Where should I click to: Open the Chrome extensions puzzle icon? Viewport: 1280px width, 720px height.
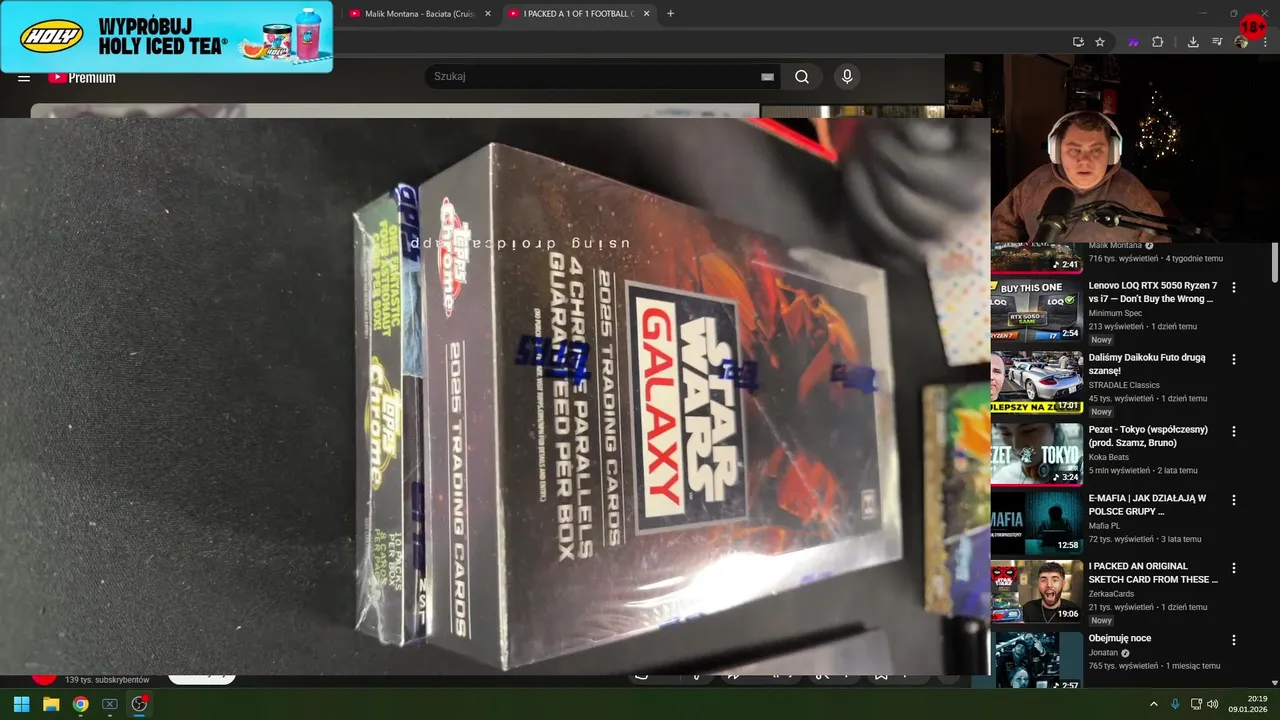pos(1158,42)
